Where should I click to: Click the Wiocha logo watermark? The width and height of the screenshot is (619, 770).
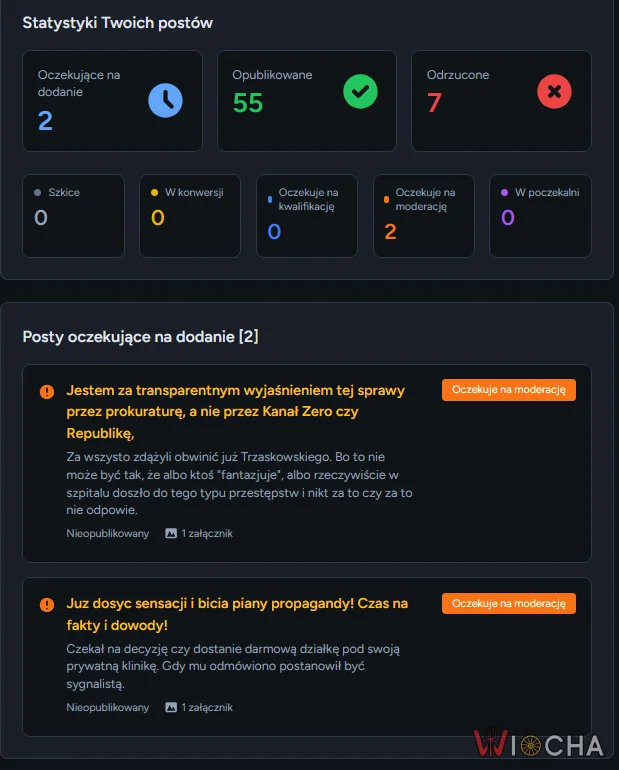click(x=538, y=743)
